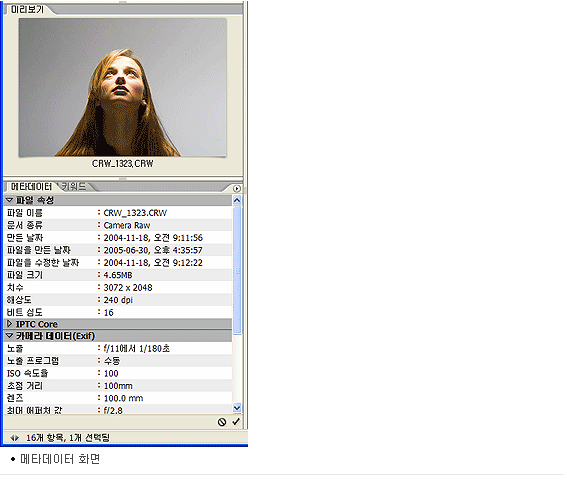Viewport: 567px width, 481px height.
Task: Click the preview image of the woman
Action: tap(123, 88)
